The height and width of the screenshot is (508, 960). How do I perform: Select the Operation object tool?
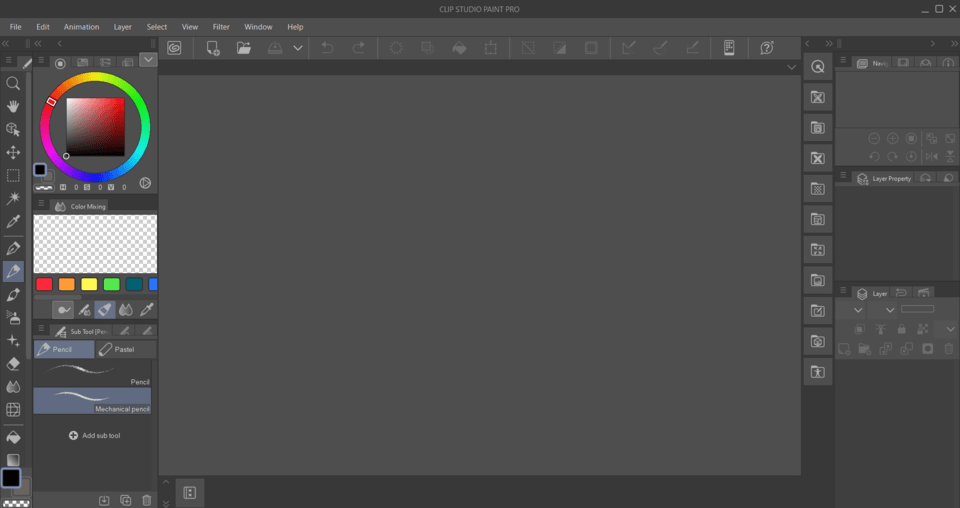(x=13, y=129)
